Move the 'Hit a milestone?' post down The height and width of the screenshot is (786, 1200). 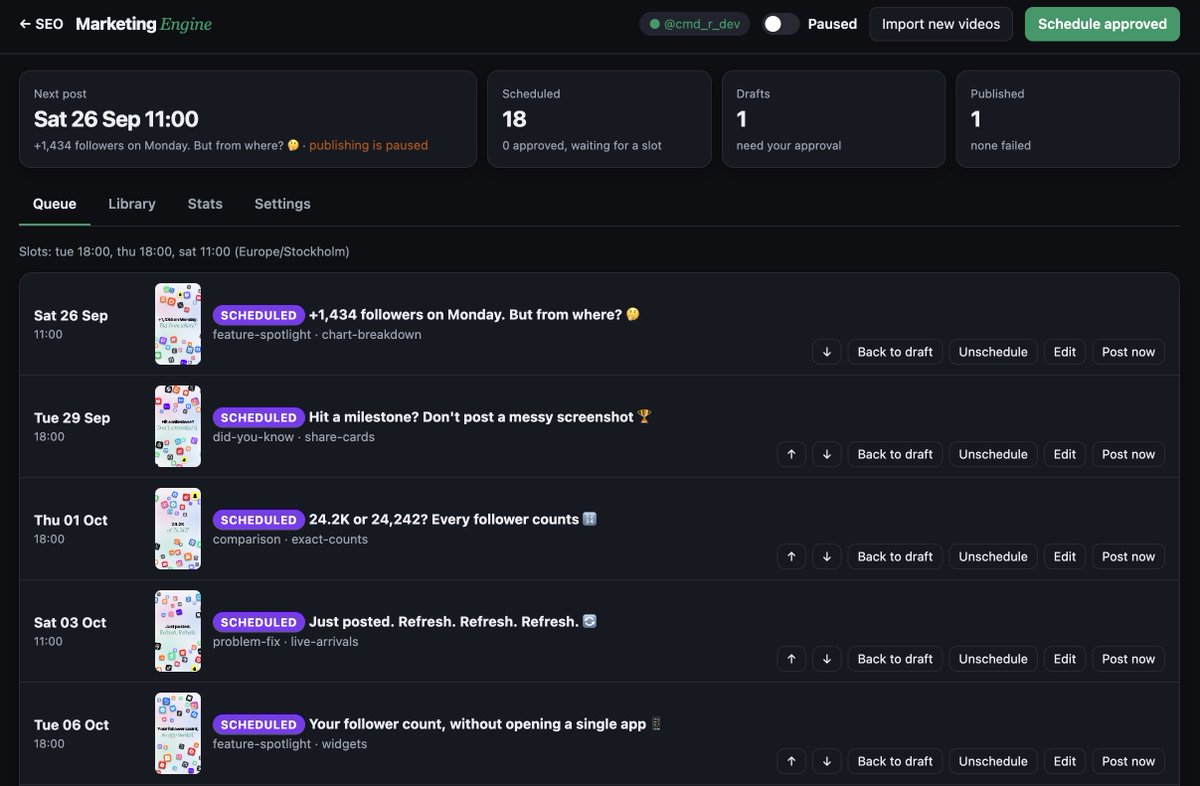[826, 454]
